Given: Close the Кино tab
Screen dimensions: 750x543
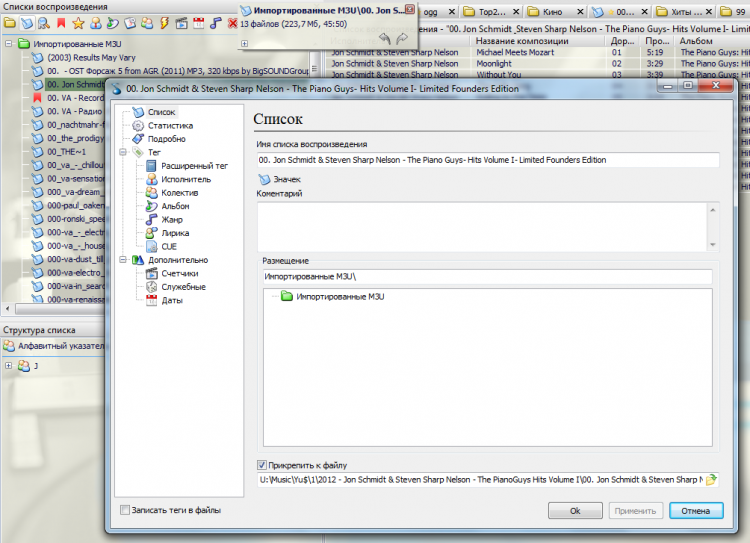Looking at the screenshot, I should click(x=580, y=12).
